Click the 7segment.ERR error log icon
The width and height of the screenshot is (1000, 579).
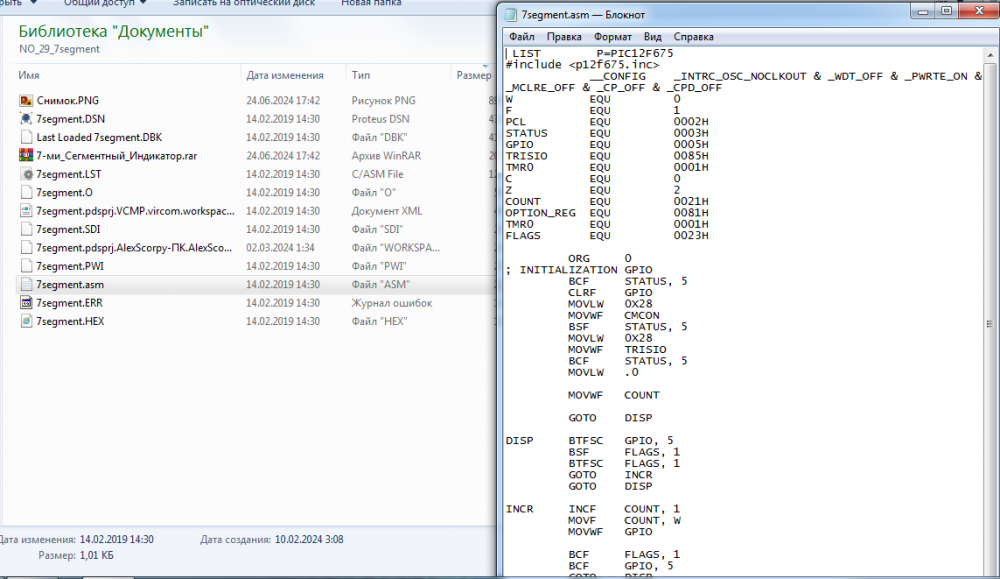26,303
